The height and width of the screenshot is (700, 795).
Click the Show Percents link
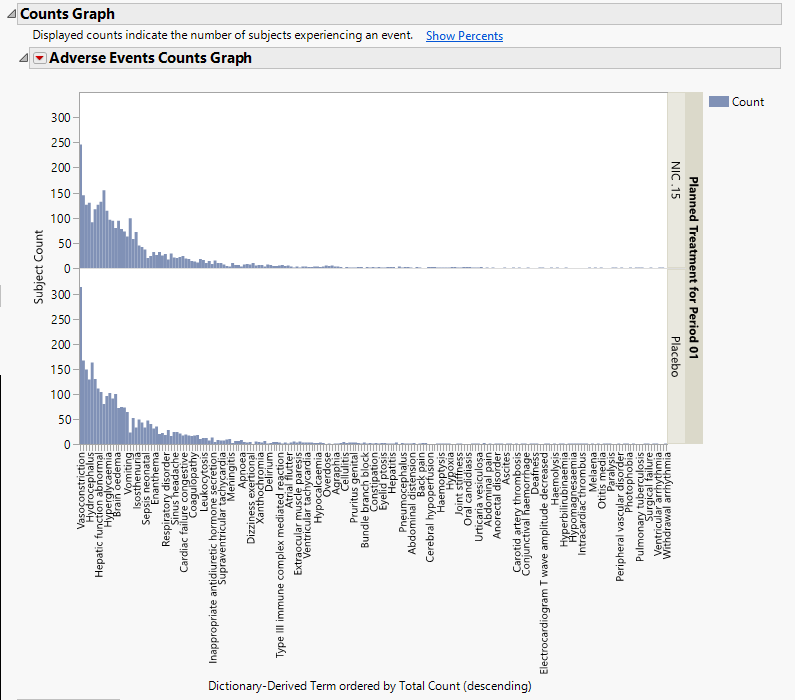coord(464,36)
